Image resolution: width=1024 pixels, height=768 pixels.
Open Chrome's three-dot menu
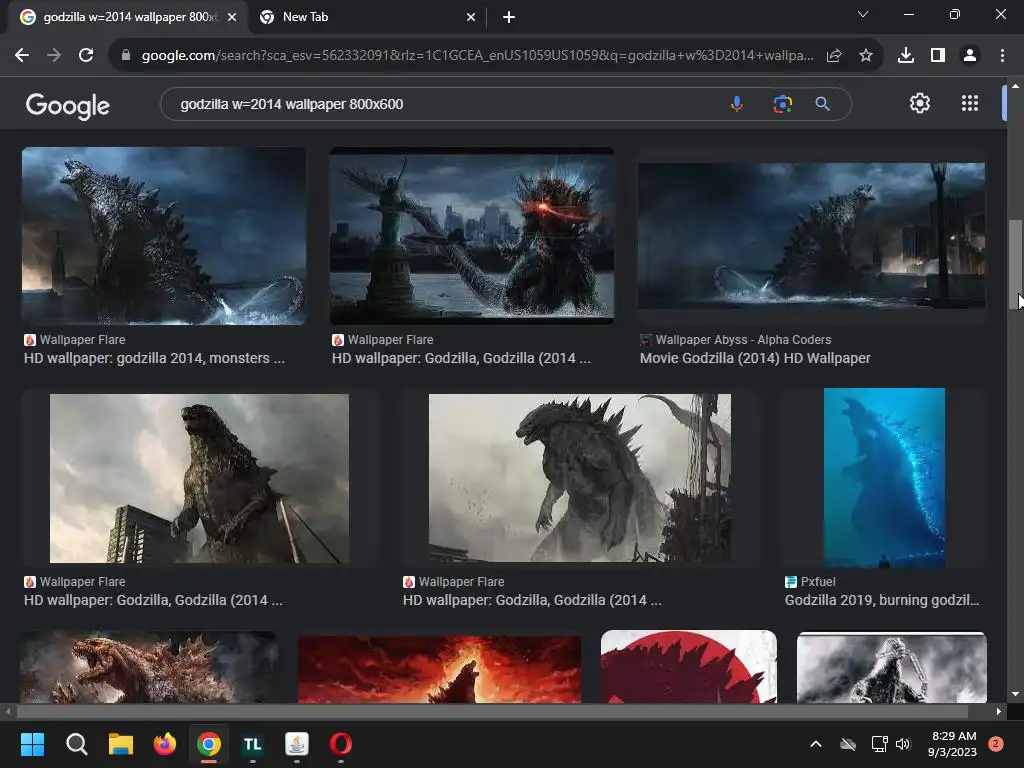click(x=1002, y=56)
